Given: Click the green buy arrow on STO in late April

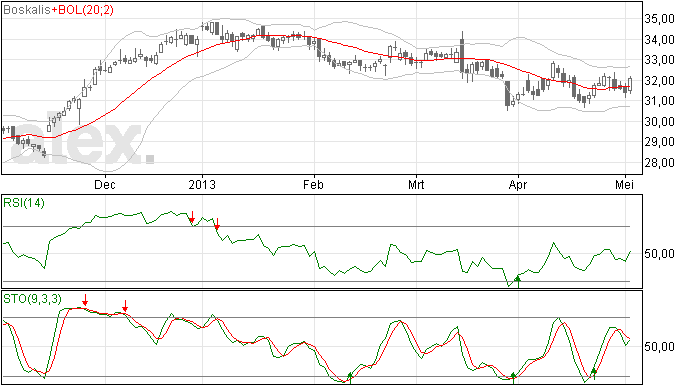Looking at the screenshot, I should 594,374.
